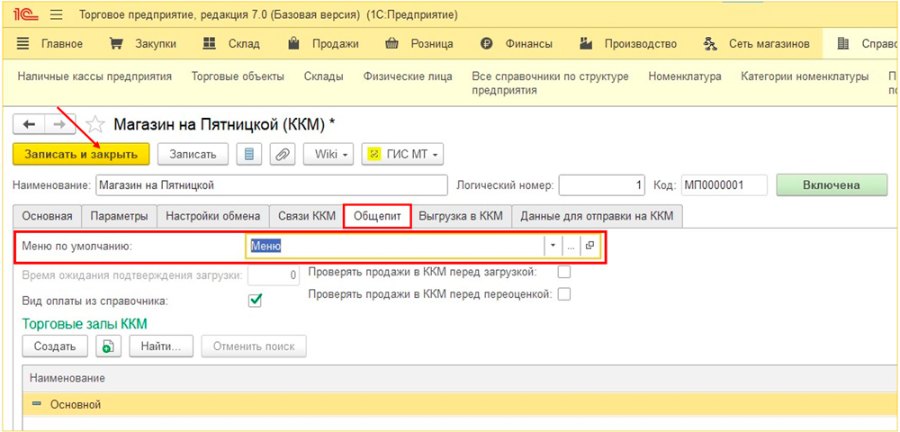Go forward with the right arrow button

pos(60,124)
